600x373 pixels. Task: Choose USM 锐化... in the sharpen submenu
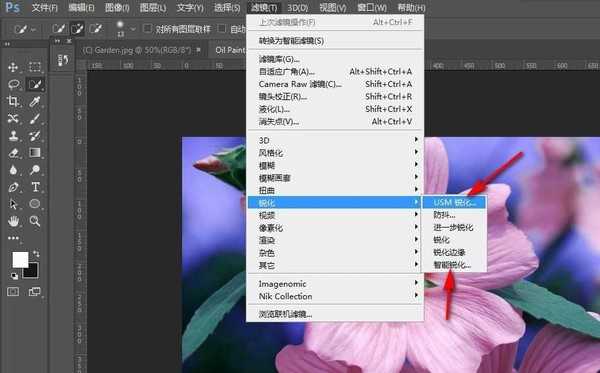454,202
